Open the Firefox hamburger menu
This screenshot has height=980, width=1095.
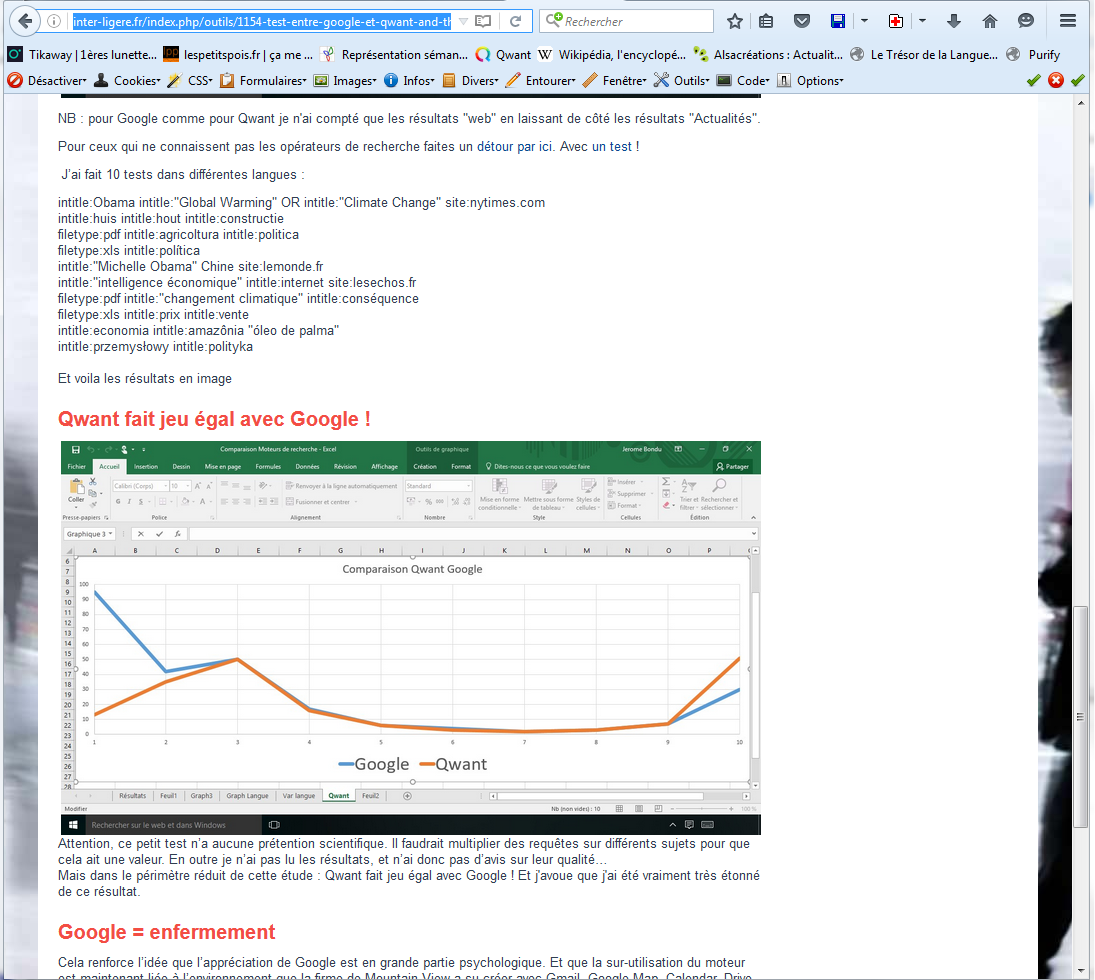tap(1068, 21)
